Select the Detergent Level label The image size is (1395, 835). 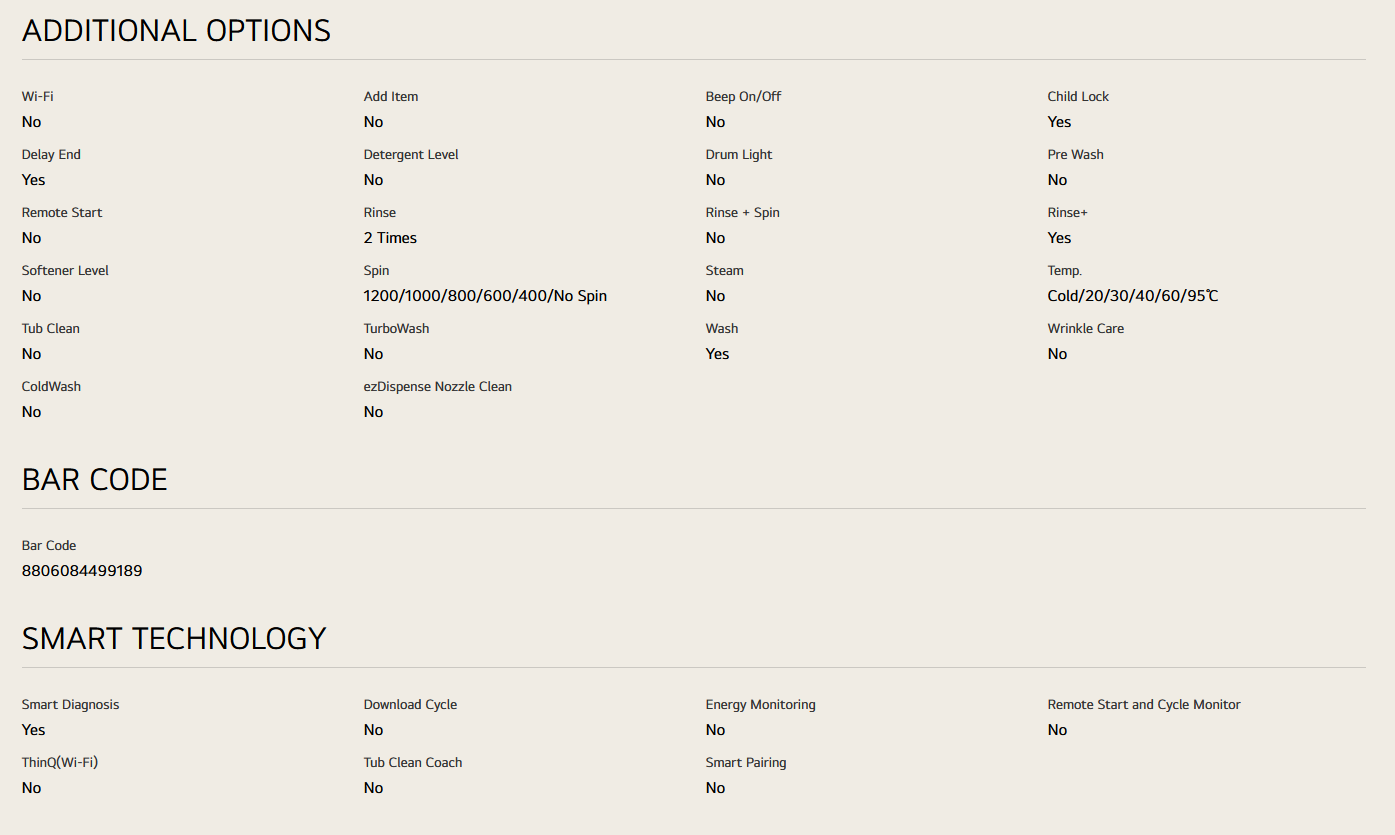coord(411,155)
